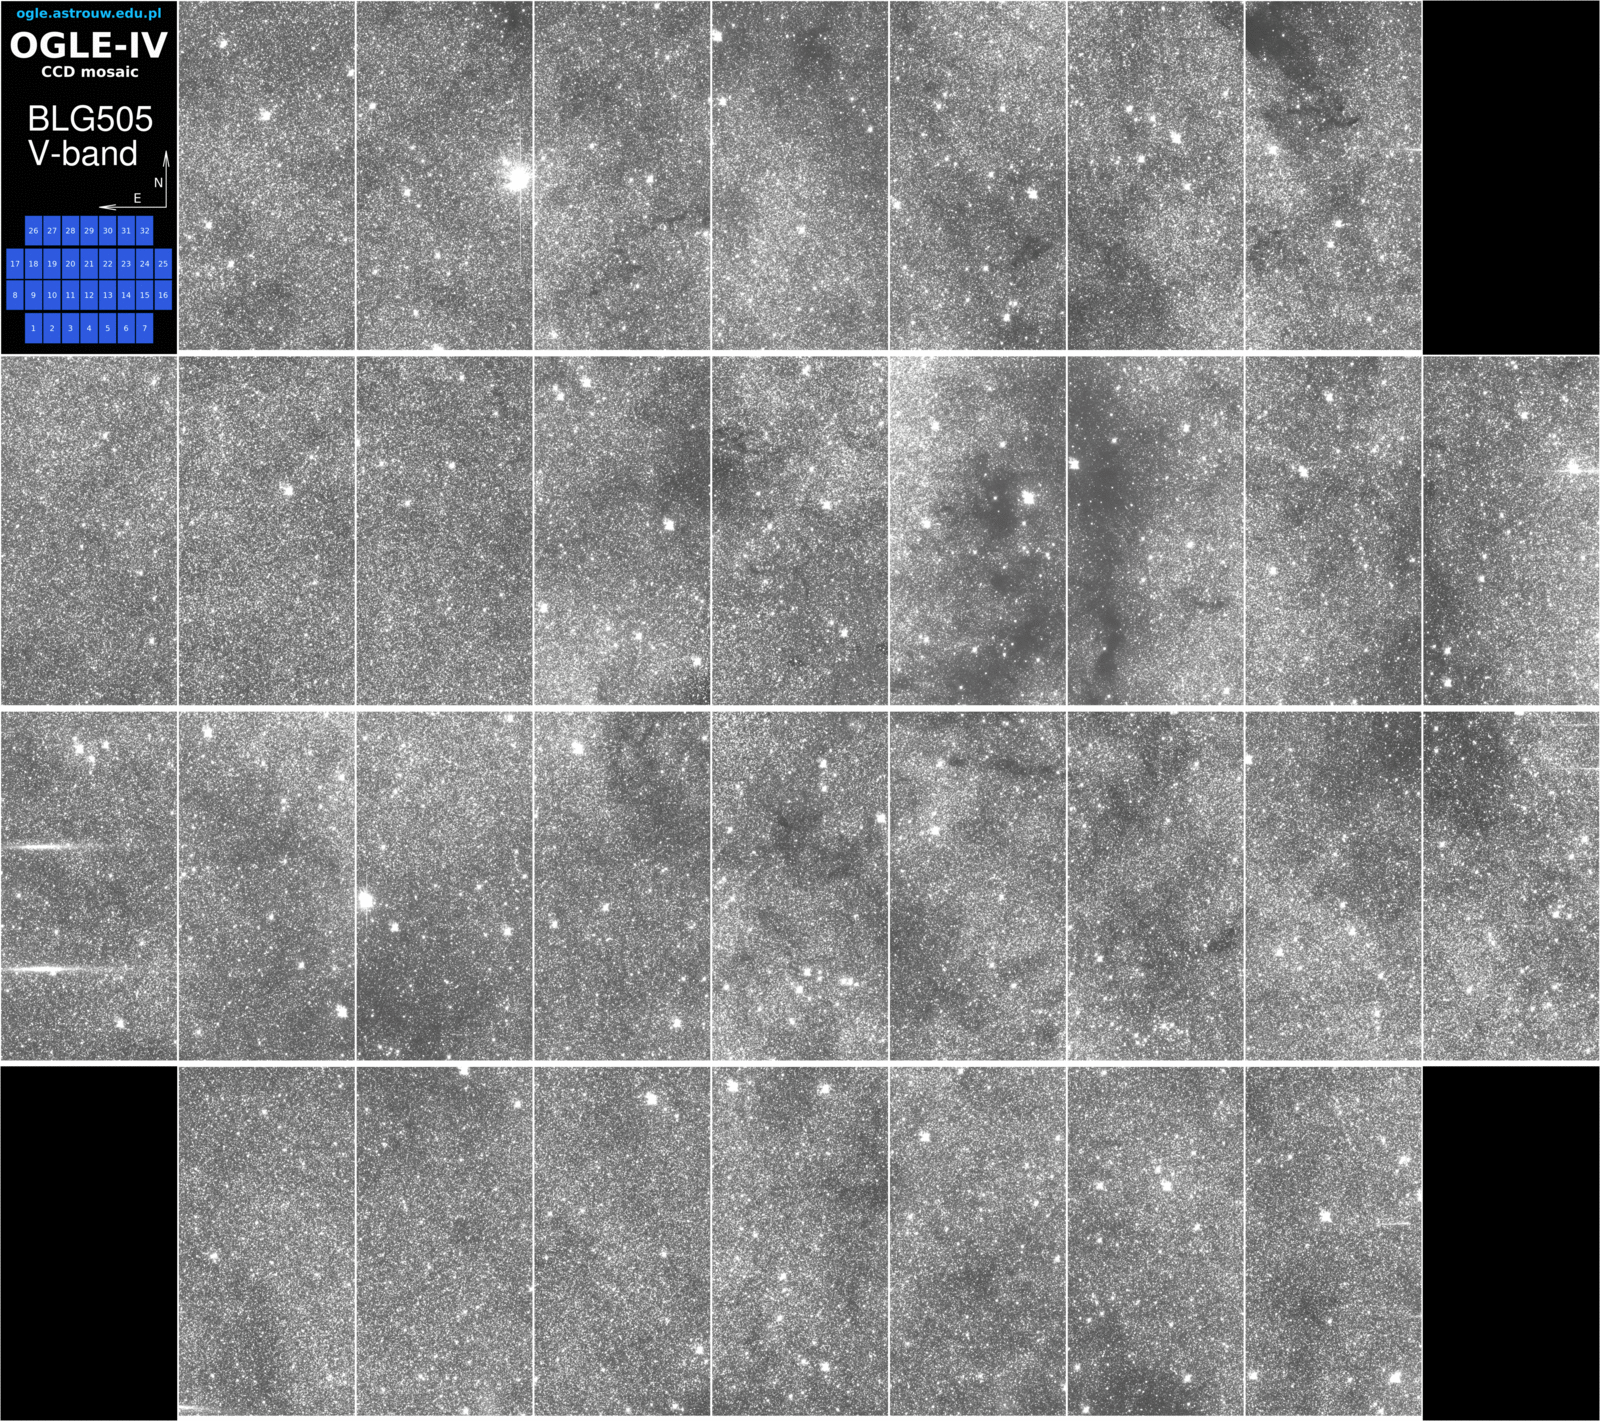Select chip 32 in the blue layout map
Image resolution: width=1600 pixels, height=1421 pixels.
tap(145, 231)
